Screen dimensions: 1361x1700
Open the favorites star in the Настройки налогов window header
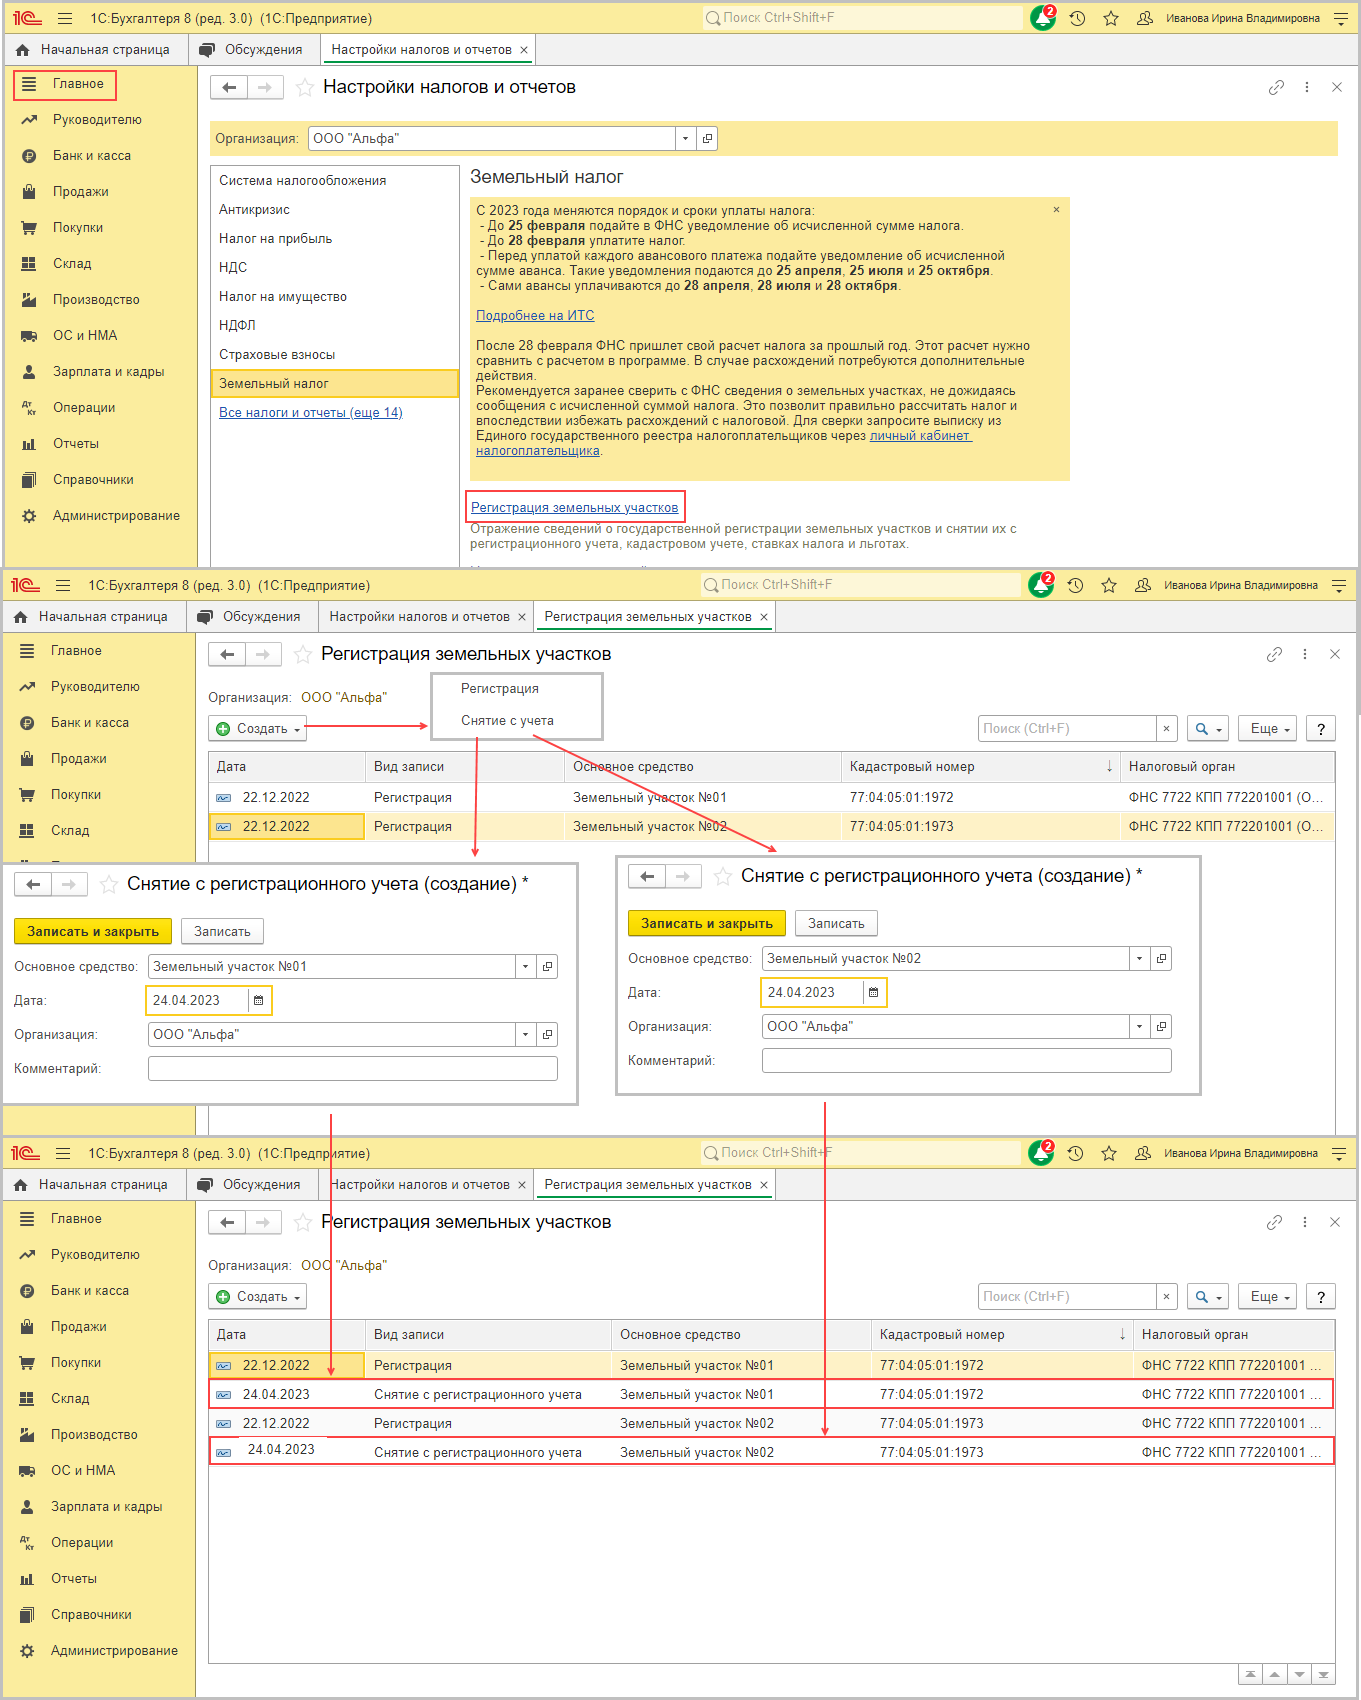(1111, 18)
